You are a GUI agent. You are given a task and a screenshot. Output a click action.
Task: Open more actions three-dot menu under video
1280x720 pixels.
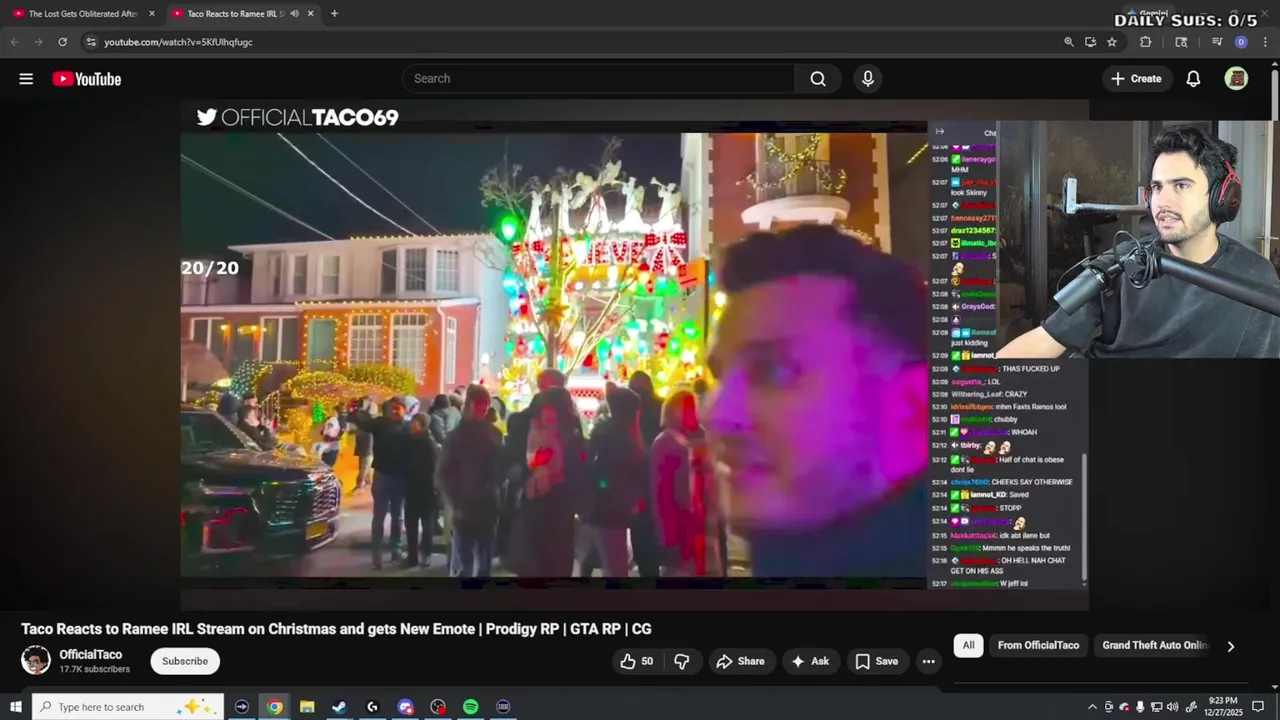928,661
